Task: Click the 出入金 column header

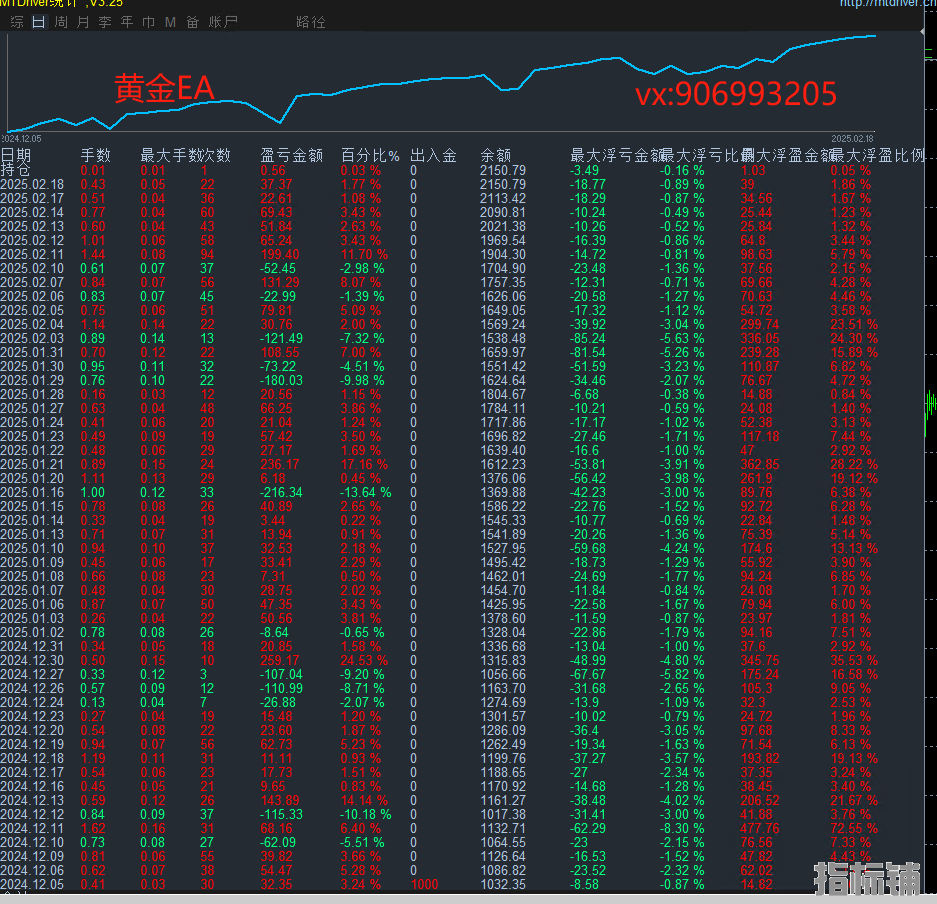Action: (x=433, y=155)
